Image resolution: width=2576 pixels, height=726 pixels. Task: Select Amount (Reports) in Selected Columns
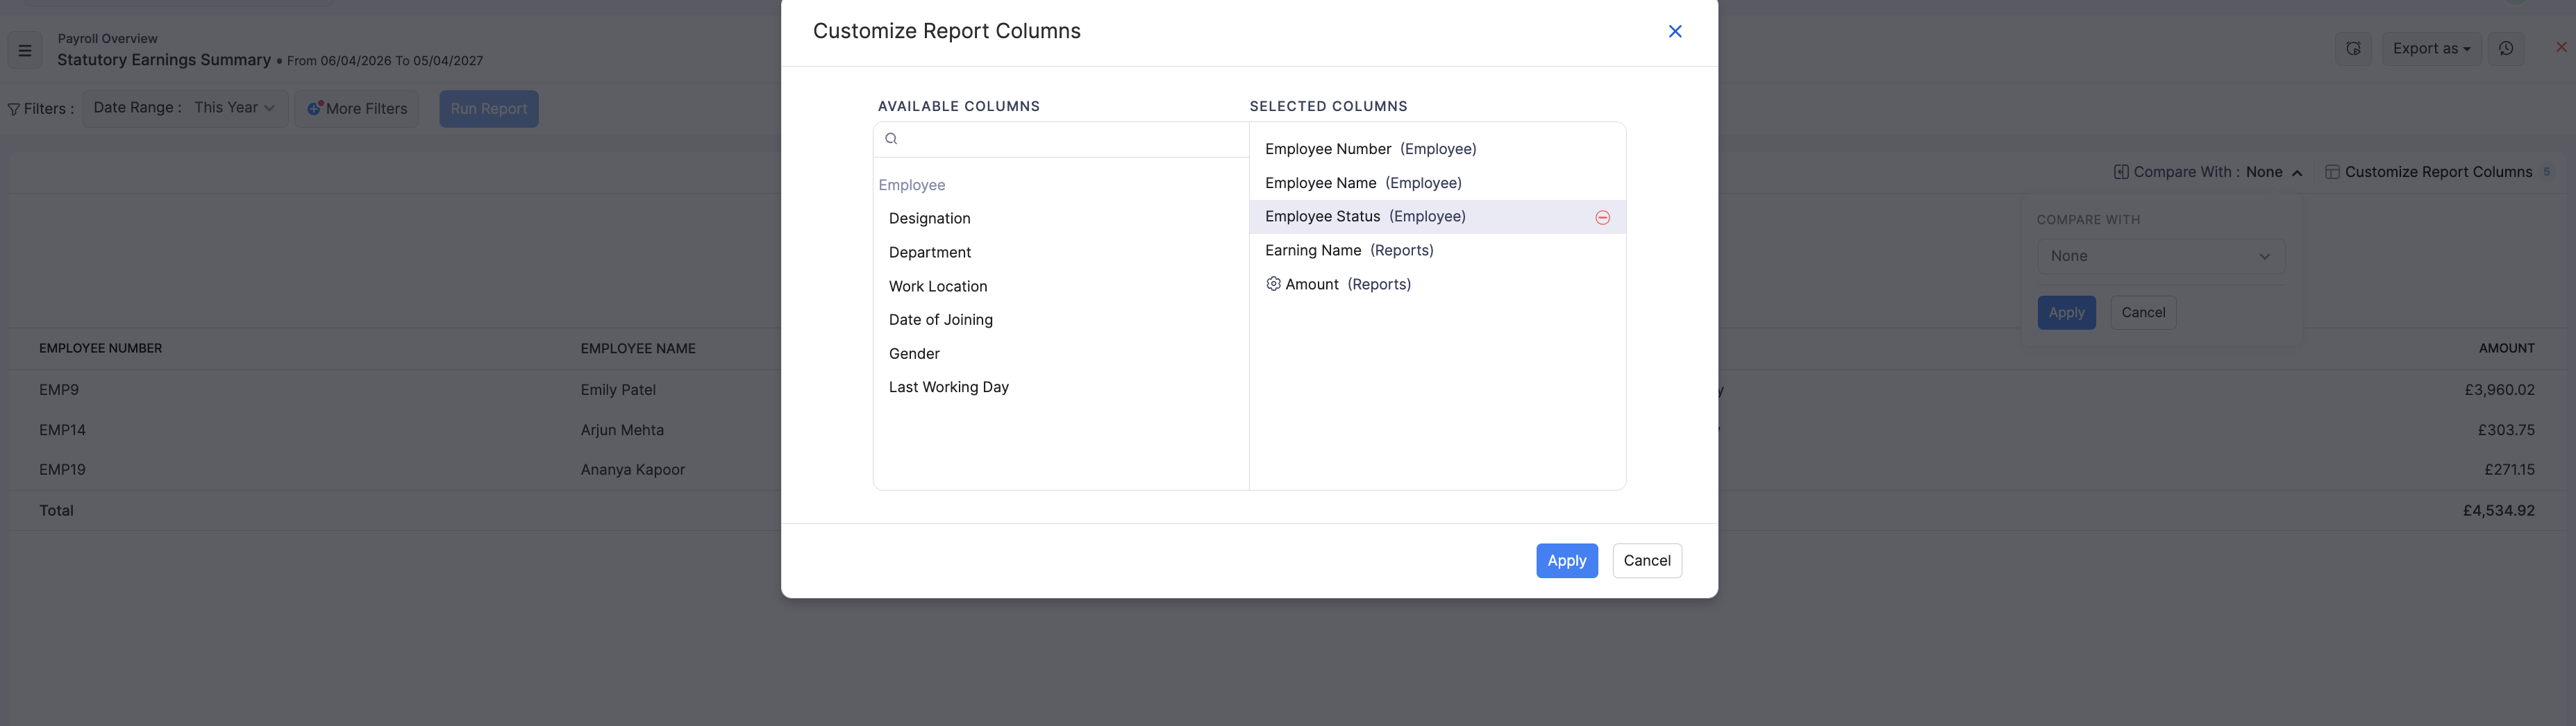click(x=1437, y=284)
